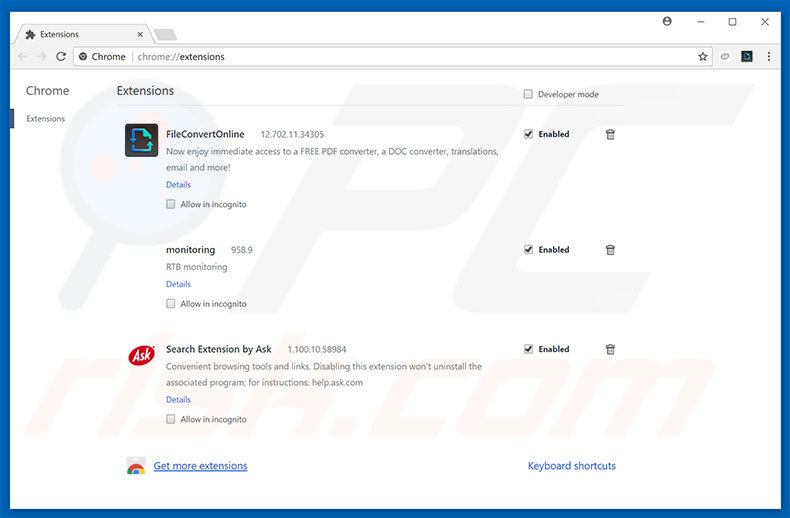This screenshot has width=790, height=518.
Task: Click version number 1.100.10.58984
Action: click(317, 349)
